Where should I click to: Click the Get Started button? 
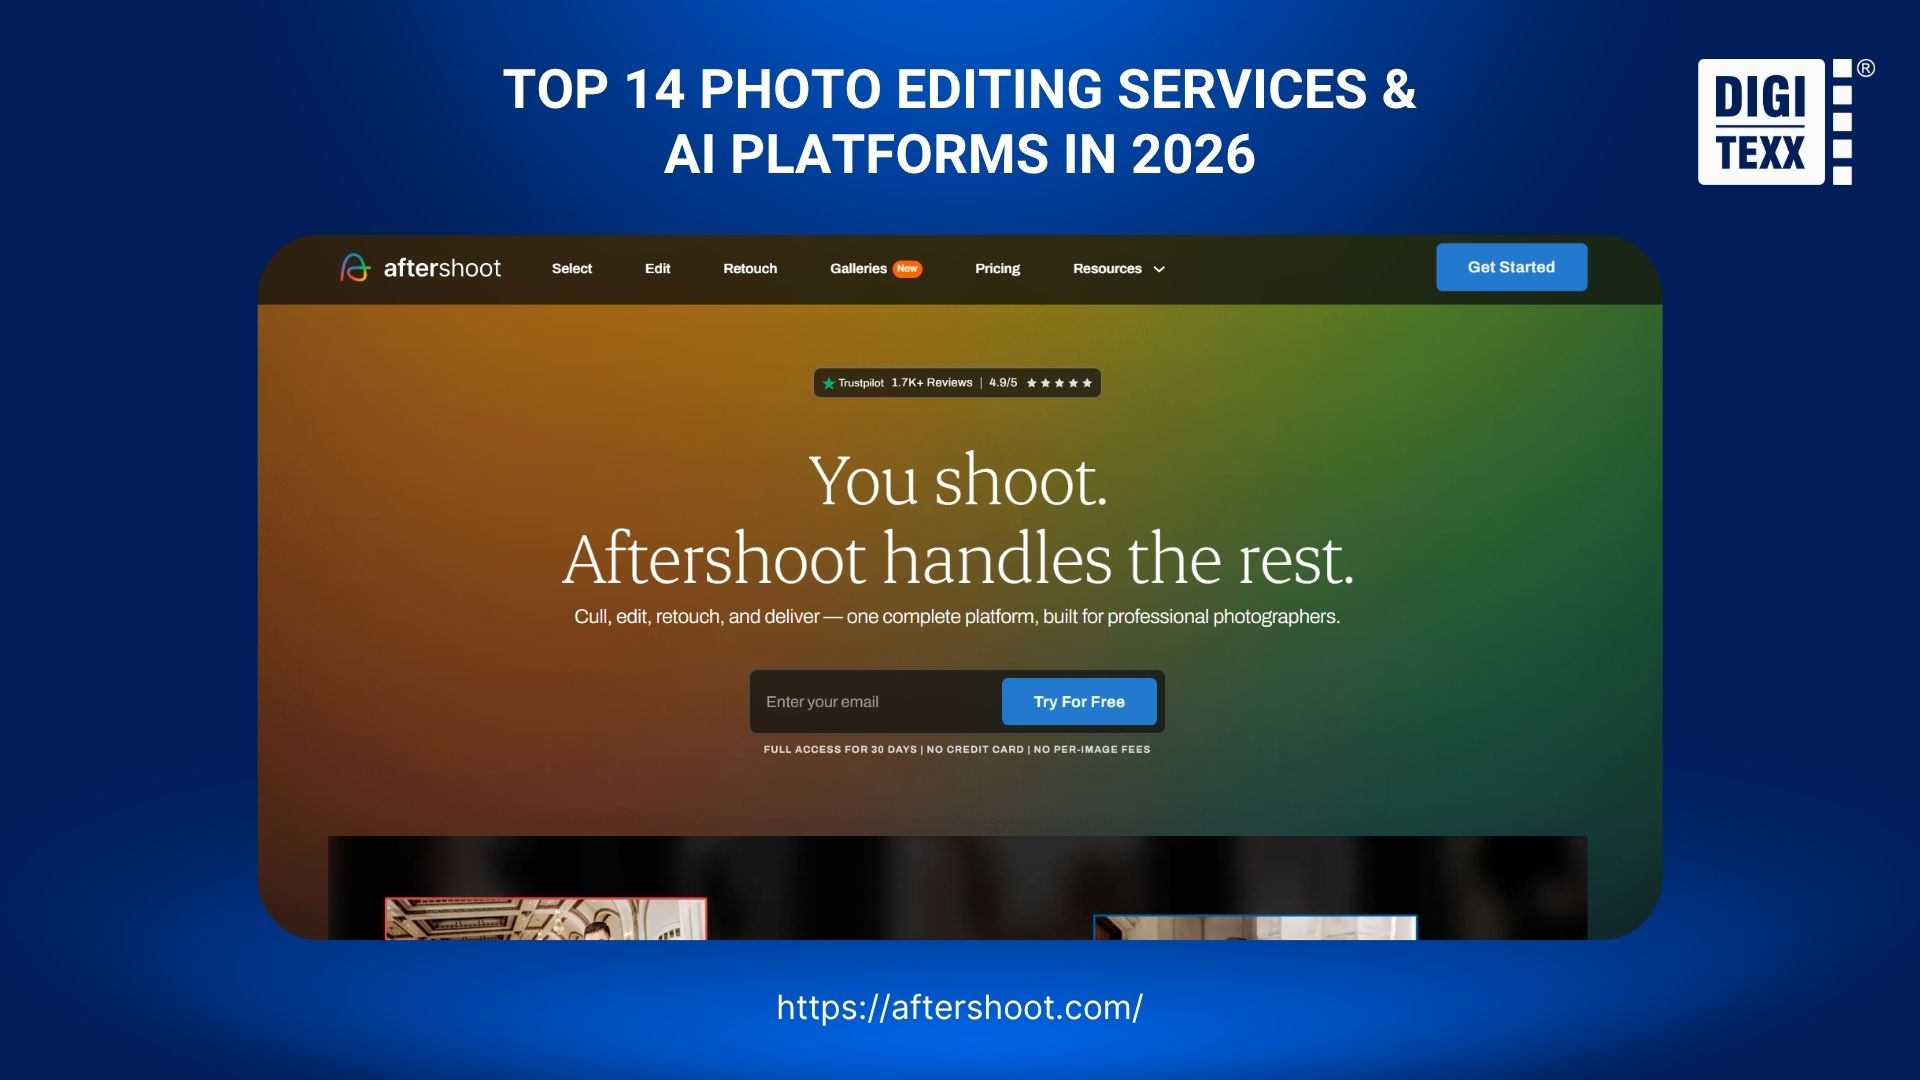(1511, 267)
